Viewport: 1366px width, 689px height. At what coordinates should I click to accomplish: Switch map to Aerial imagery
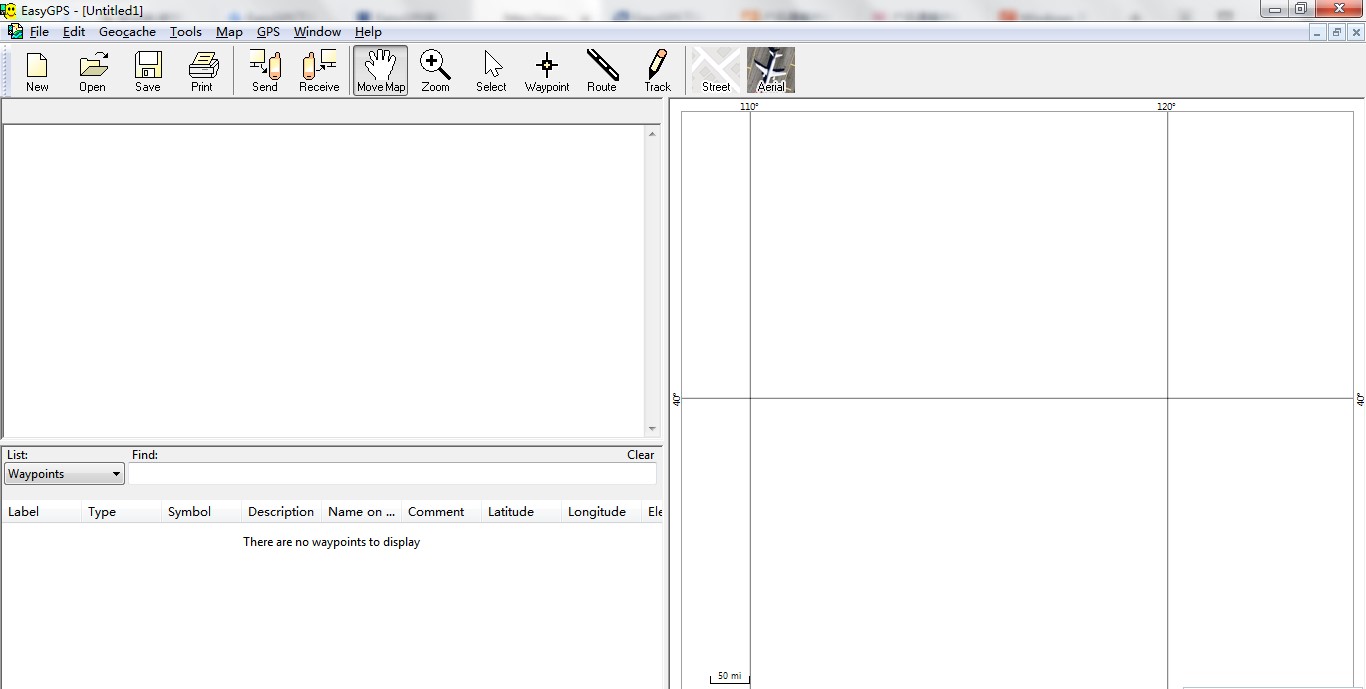pos(771,70)
